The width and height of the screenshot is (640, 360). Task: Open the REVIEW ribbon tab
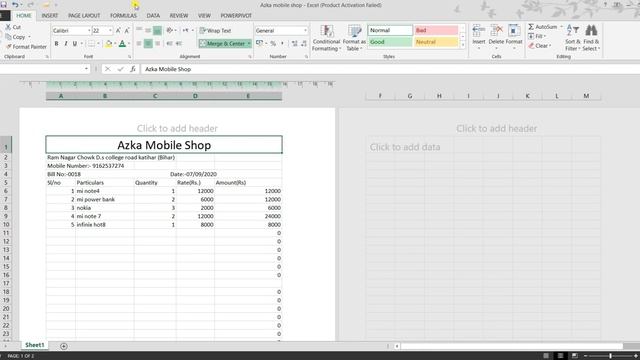tap(179, 16)
